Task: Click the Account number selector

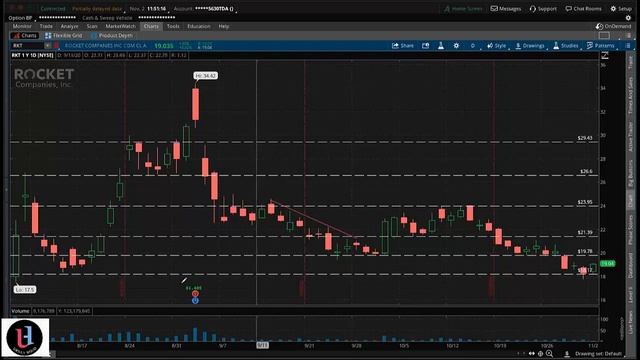Action: (205, 9)
